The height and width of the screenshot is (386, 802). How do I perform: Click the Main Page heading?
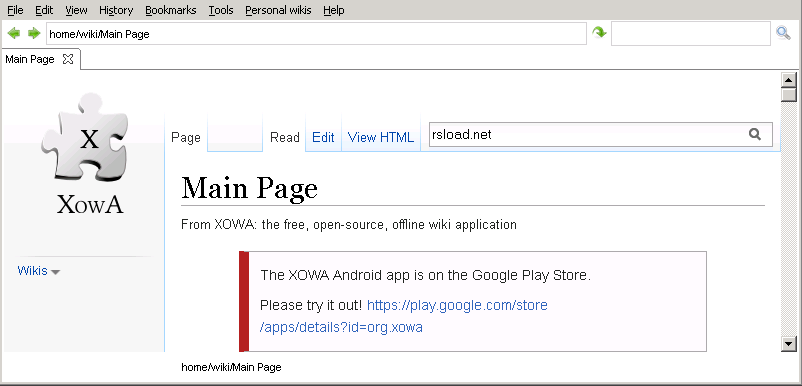click(250, 188)
